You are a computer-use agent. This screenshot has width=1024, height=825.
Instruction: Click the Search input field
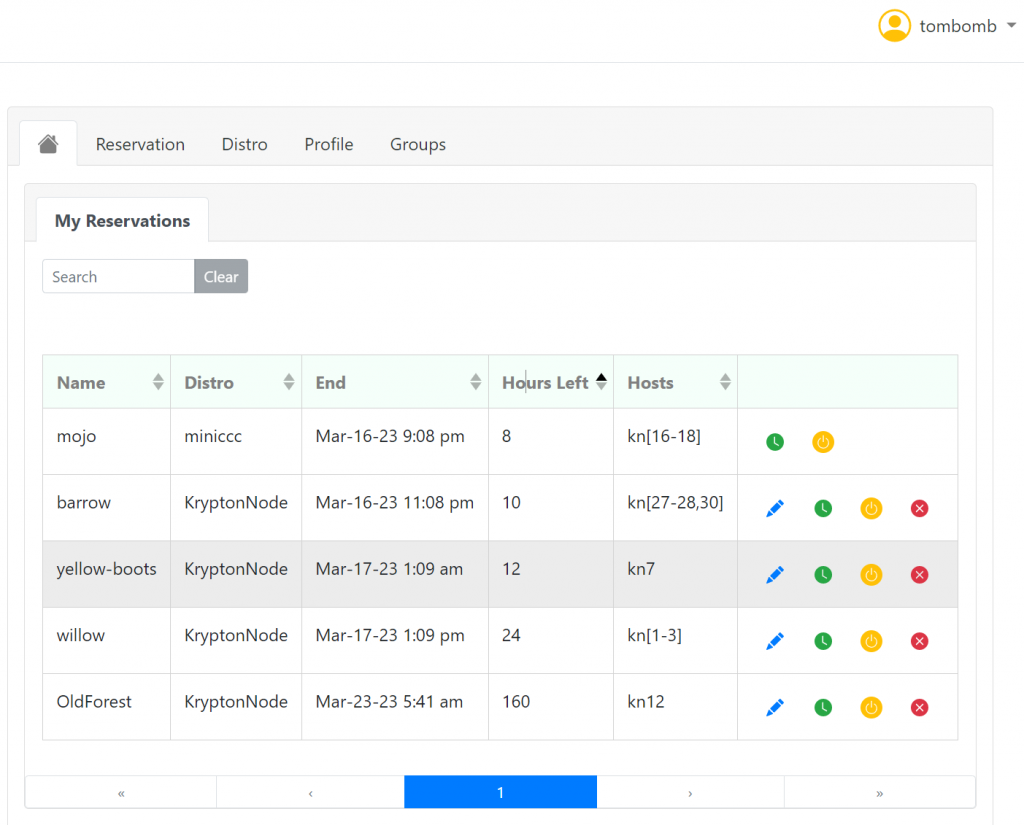(x=118, y=277)
